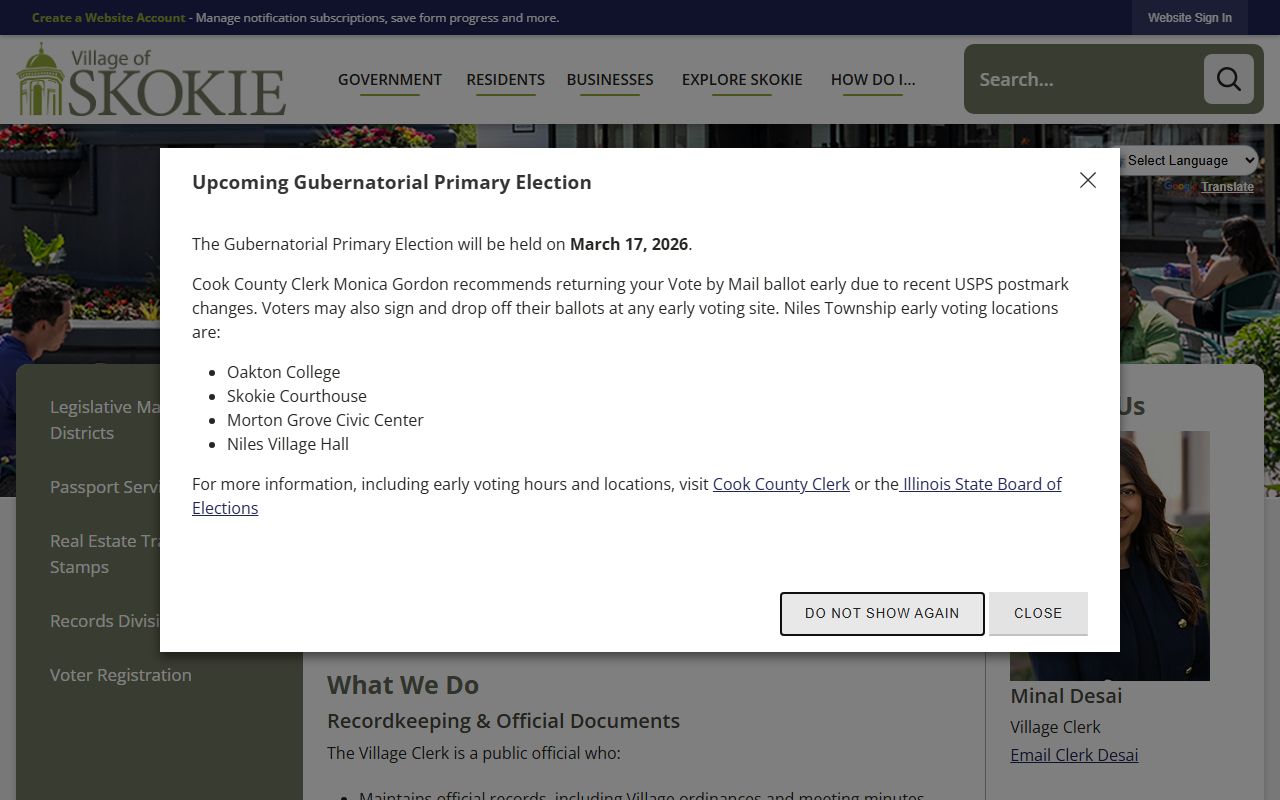Expand the Select Language dropdown
The height and width of the screenshot is (800, 1280).
click(x=1187, y=160)
